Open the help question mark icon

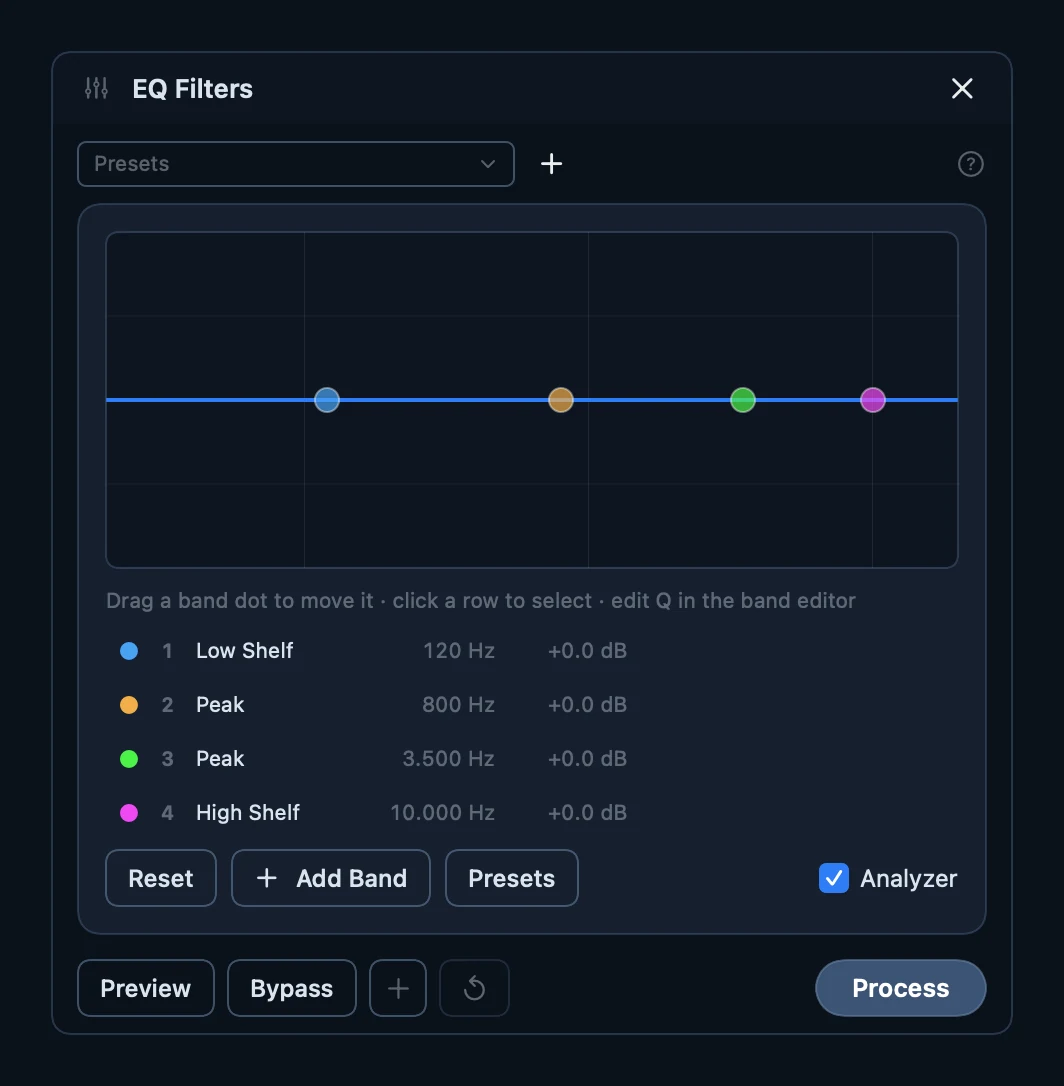coord(970,164)
